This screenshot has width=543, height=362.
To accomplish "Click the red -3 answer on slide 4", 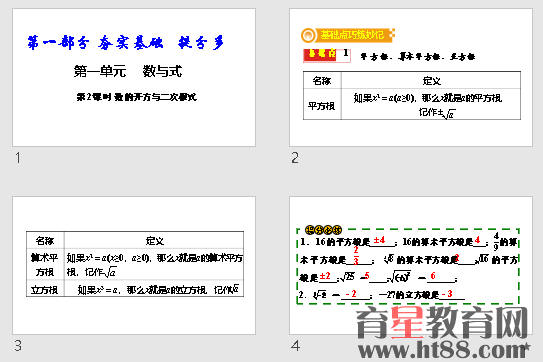I will point(447,294).
